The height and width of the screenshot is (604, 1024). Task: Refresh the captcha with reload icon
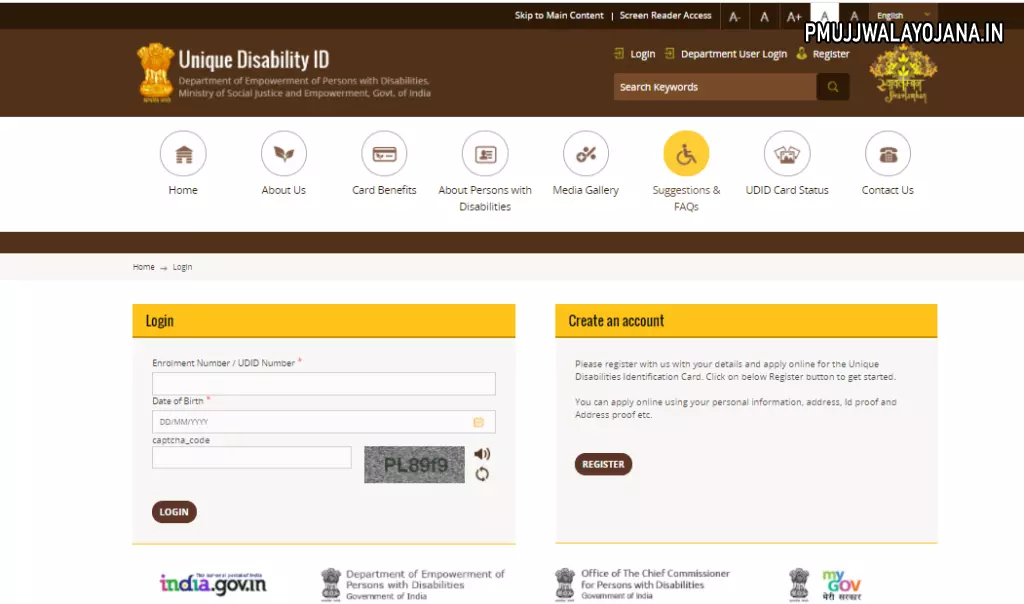coord(481,474)
